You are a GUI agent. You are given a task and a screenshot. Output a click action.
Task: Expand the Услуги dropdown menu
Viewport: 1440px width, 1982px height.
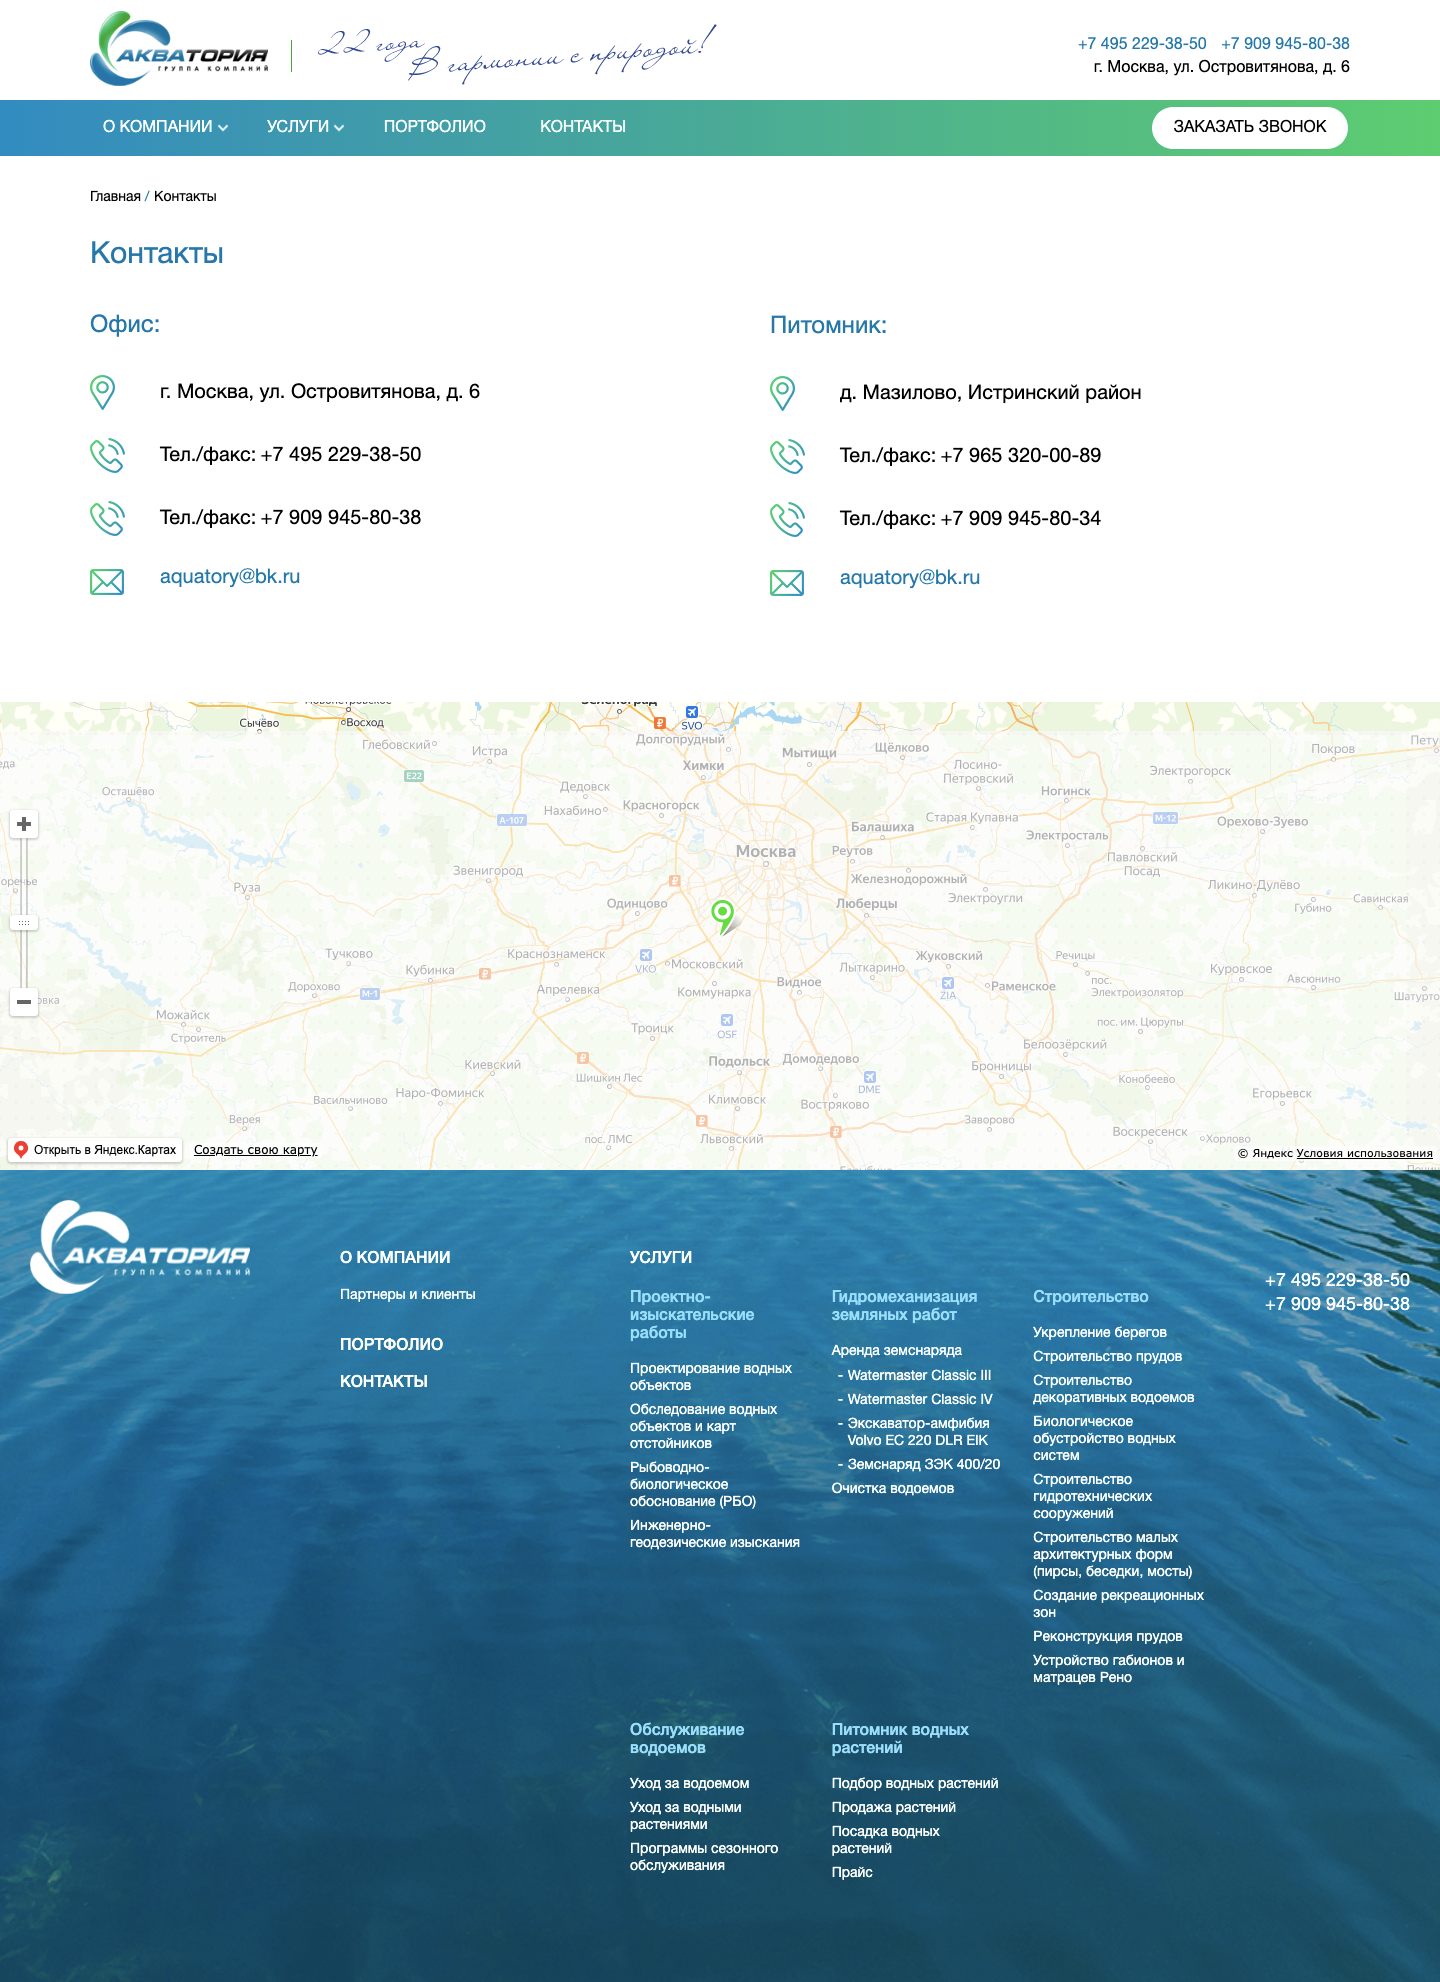click(305, 127)
